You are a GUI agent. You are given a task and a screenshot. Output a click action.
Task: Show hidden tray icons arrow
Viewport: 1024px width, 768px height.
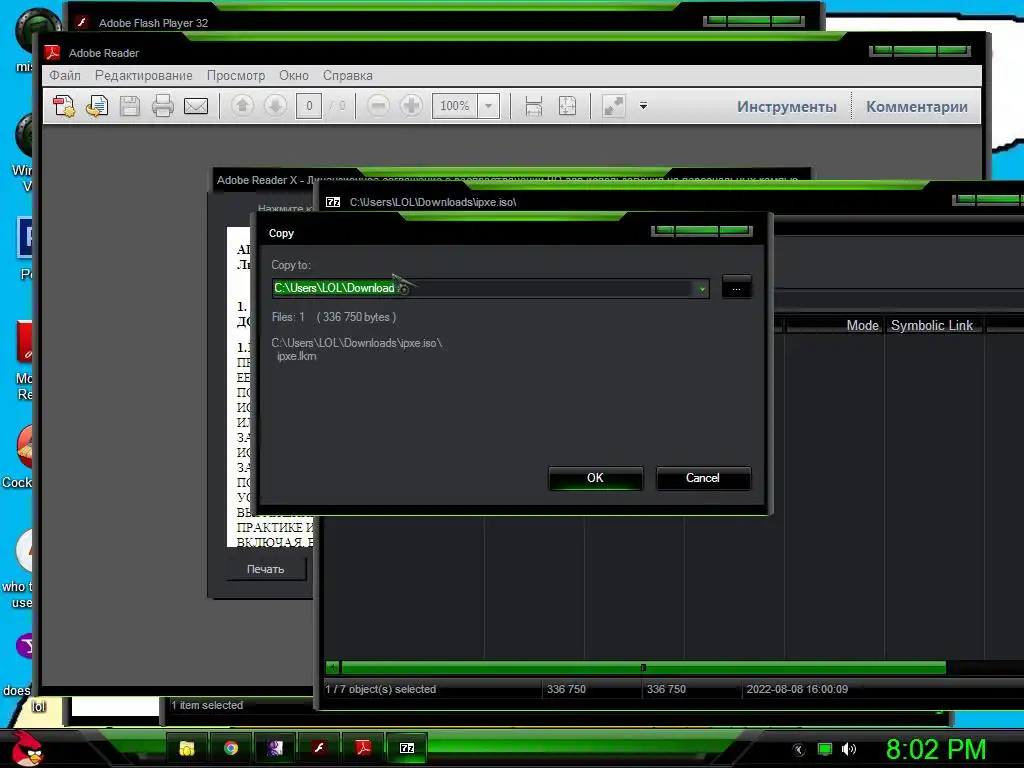click(x=799, y=750)
